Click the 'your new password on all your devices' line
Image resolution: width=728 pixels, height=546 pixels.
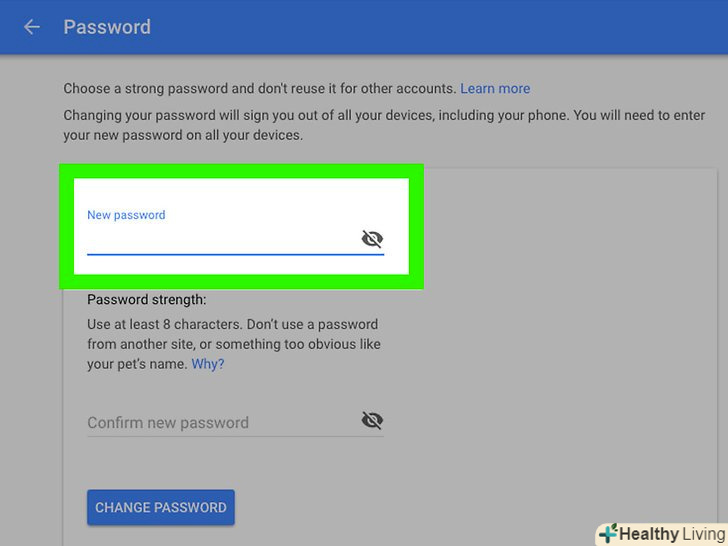tap(183, 135)
